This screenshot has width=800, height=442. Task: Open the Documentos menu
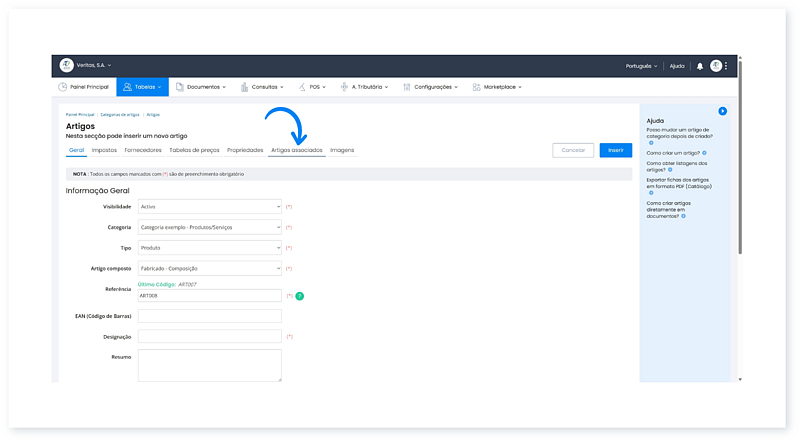204,87
